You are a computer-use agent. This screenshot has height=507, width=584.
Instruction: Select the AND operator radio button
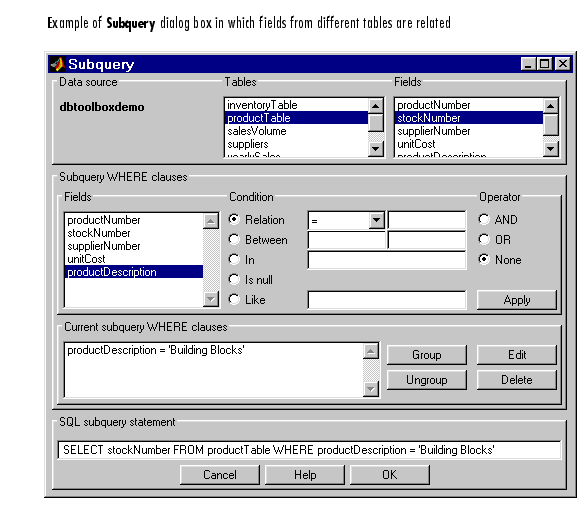(x=484, y=219)
